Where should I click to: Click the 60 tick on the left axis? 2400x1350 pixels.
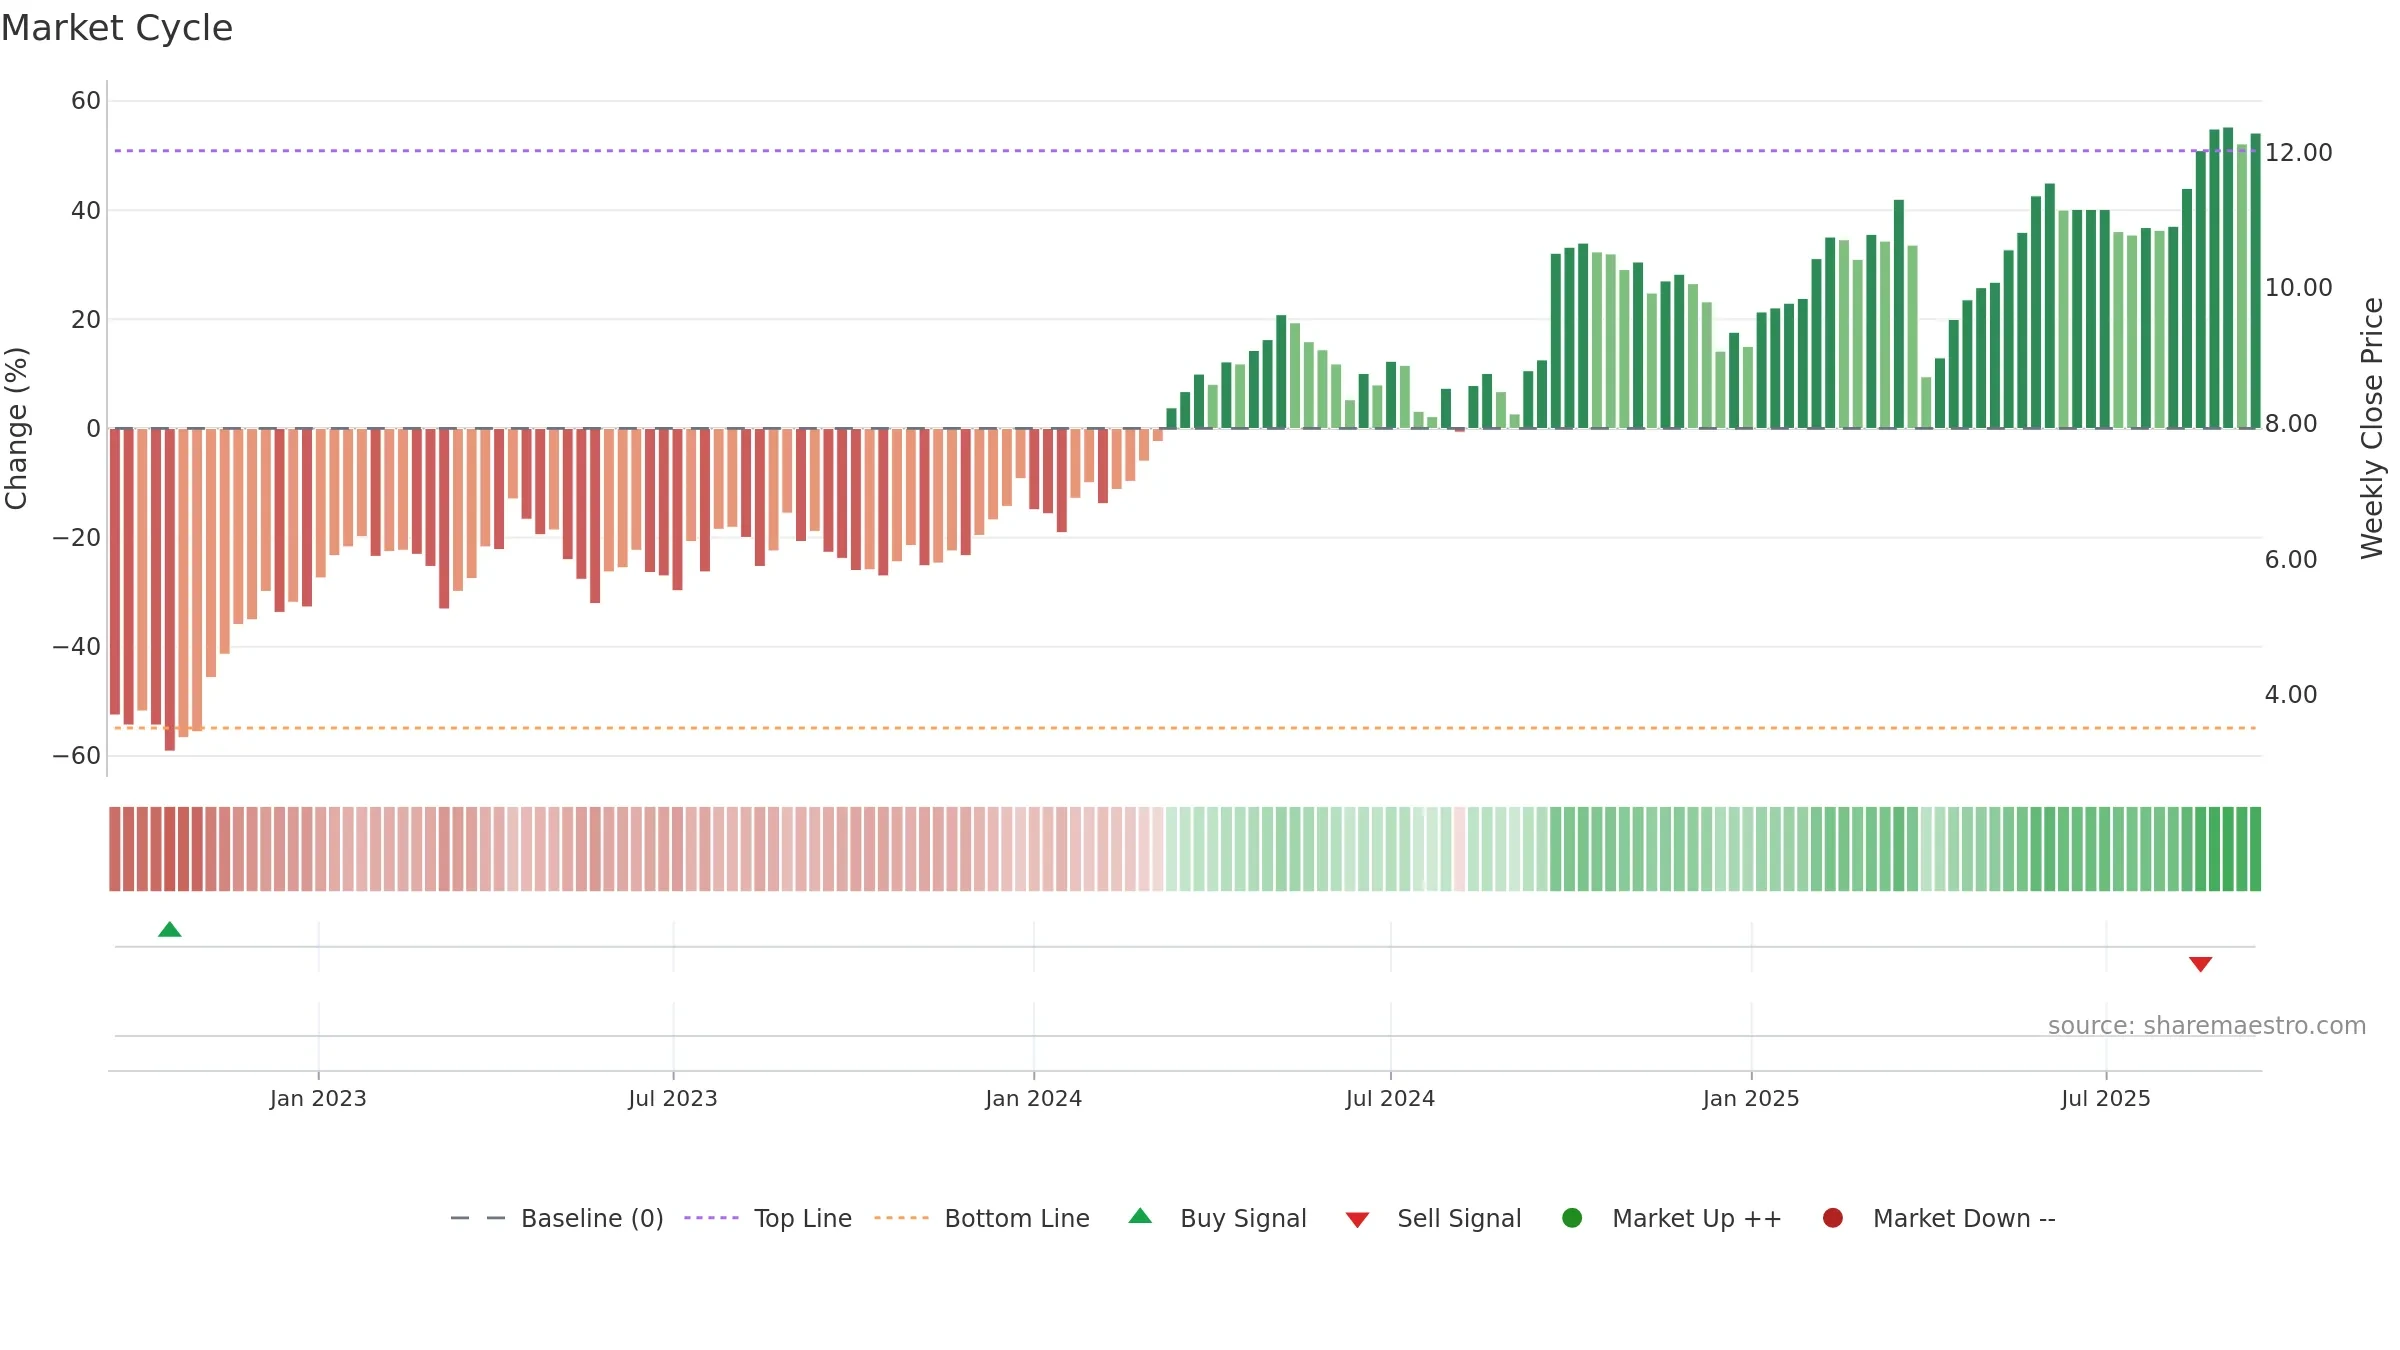86,101
